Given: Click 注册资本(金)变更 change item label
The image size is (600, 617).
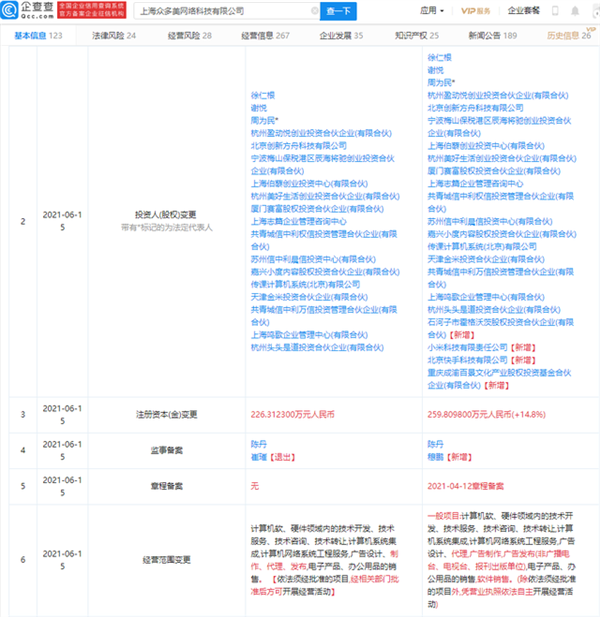Looking at the screenshot, I should click(166, 414).
